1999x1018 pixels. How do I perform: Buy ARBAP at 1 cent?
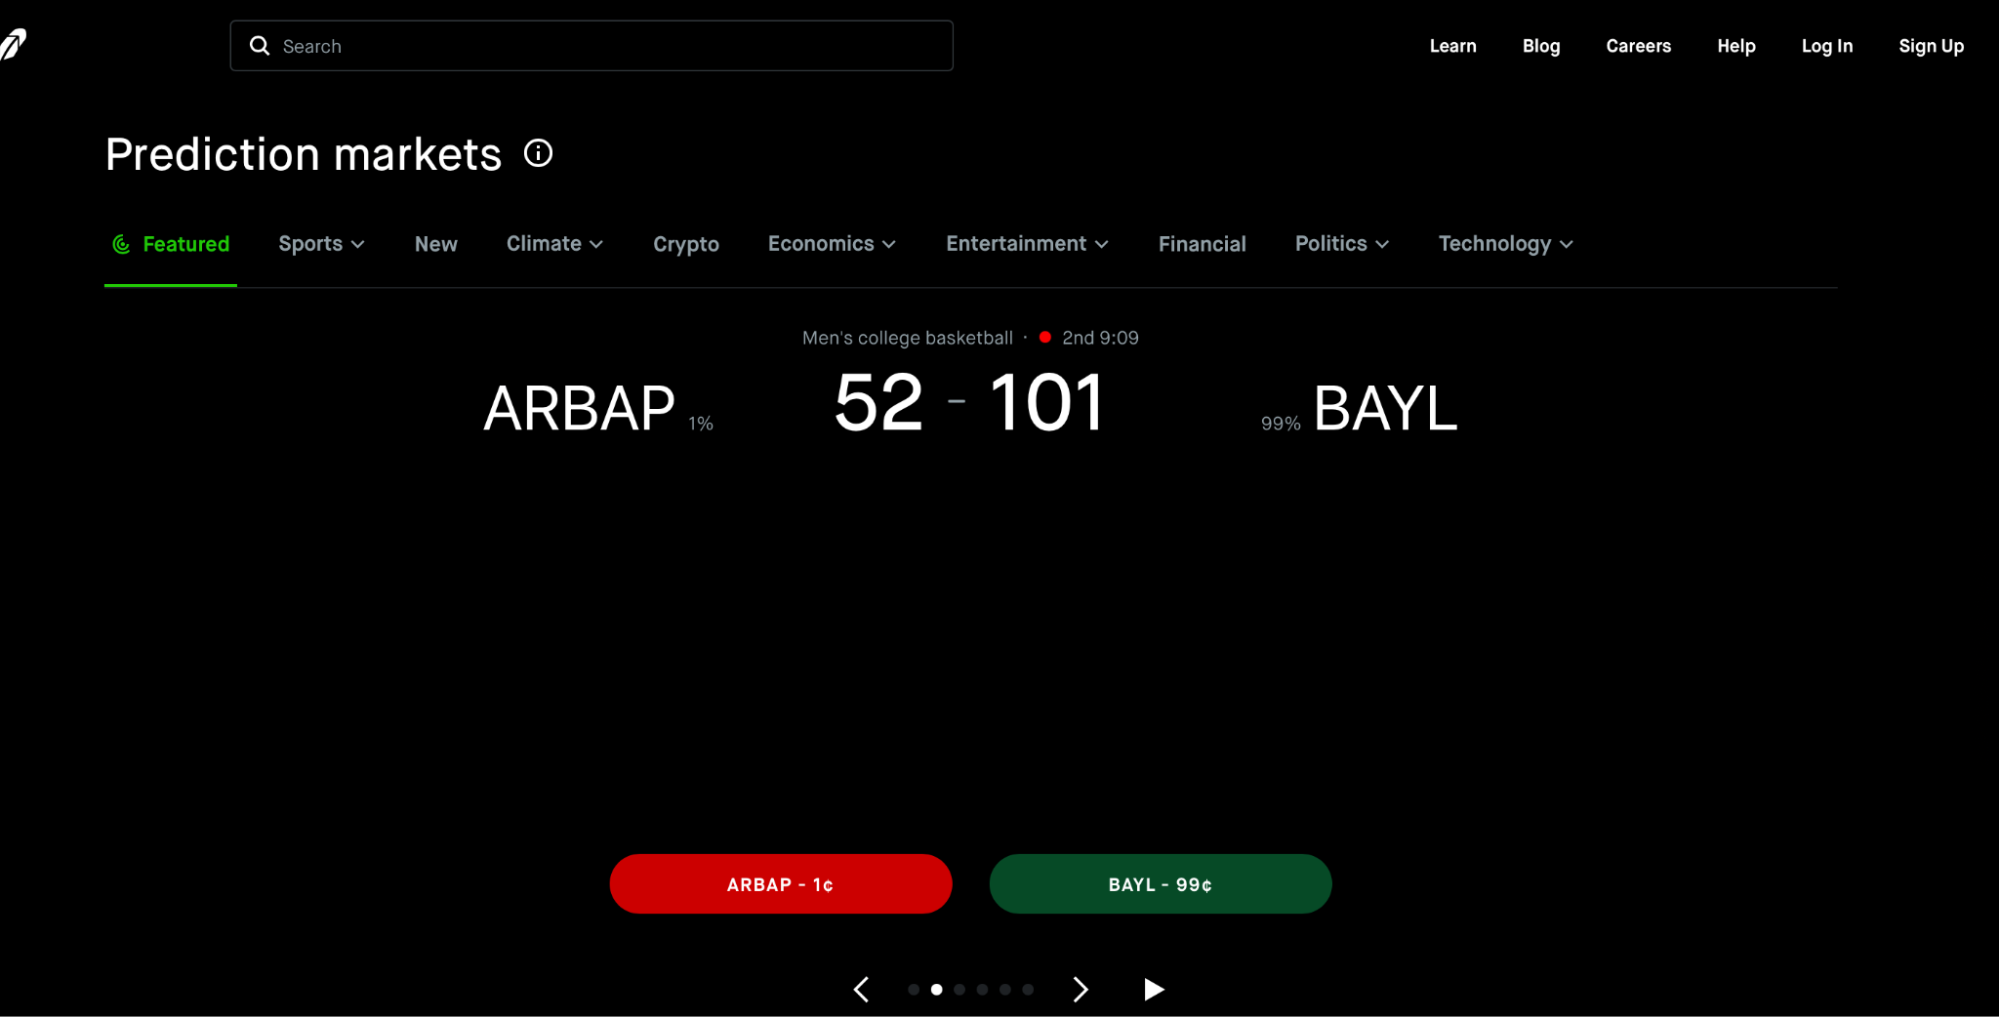click(x=781, y=883)
